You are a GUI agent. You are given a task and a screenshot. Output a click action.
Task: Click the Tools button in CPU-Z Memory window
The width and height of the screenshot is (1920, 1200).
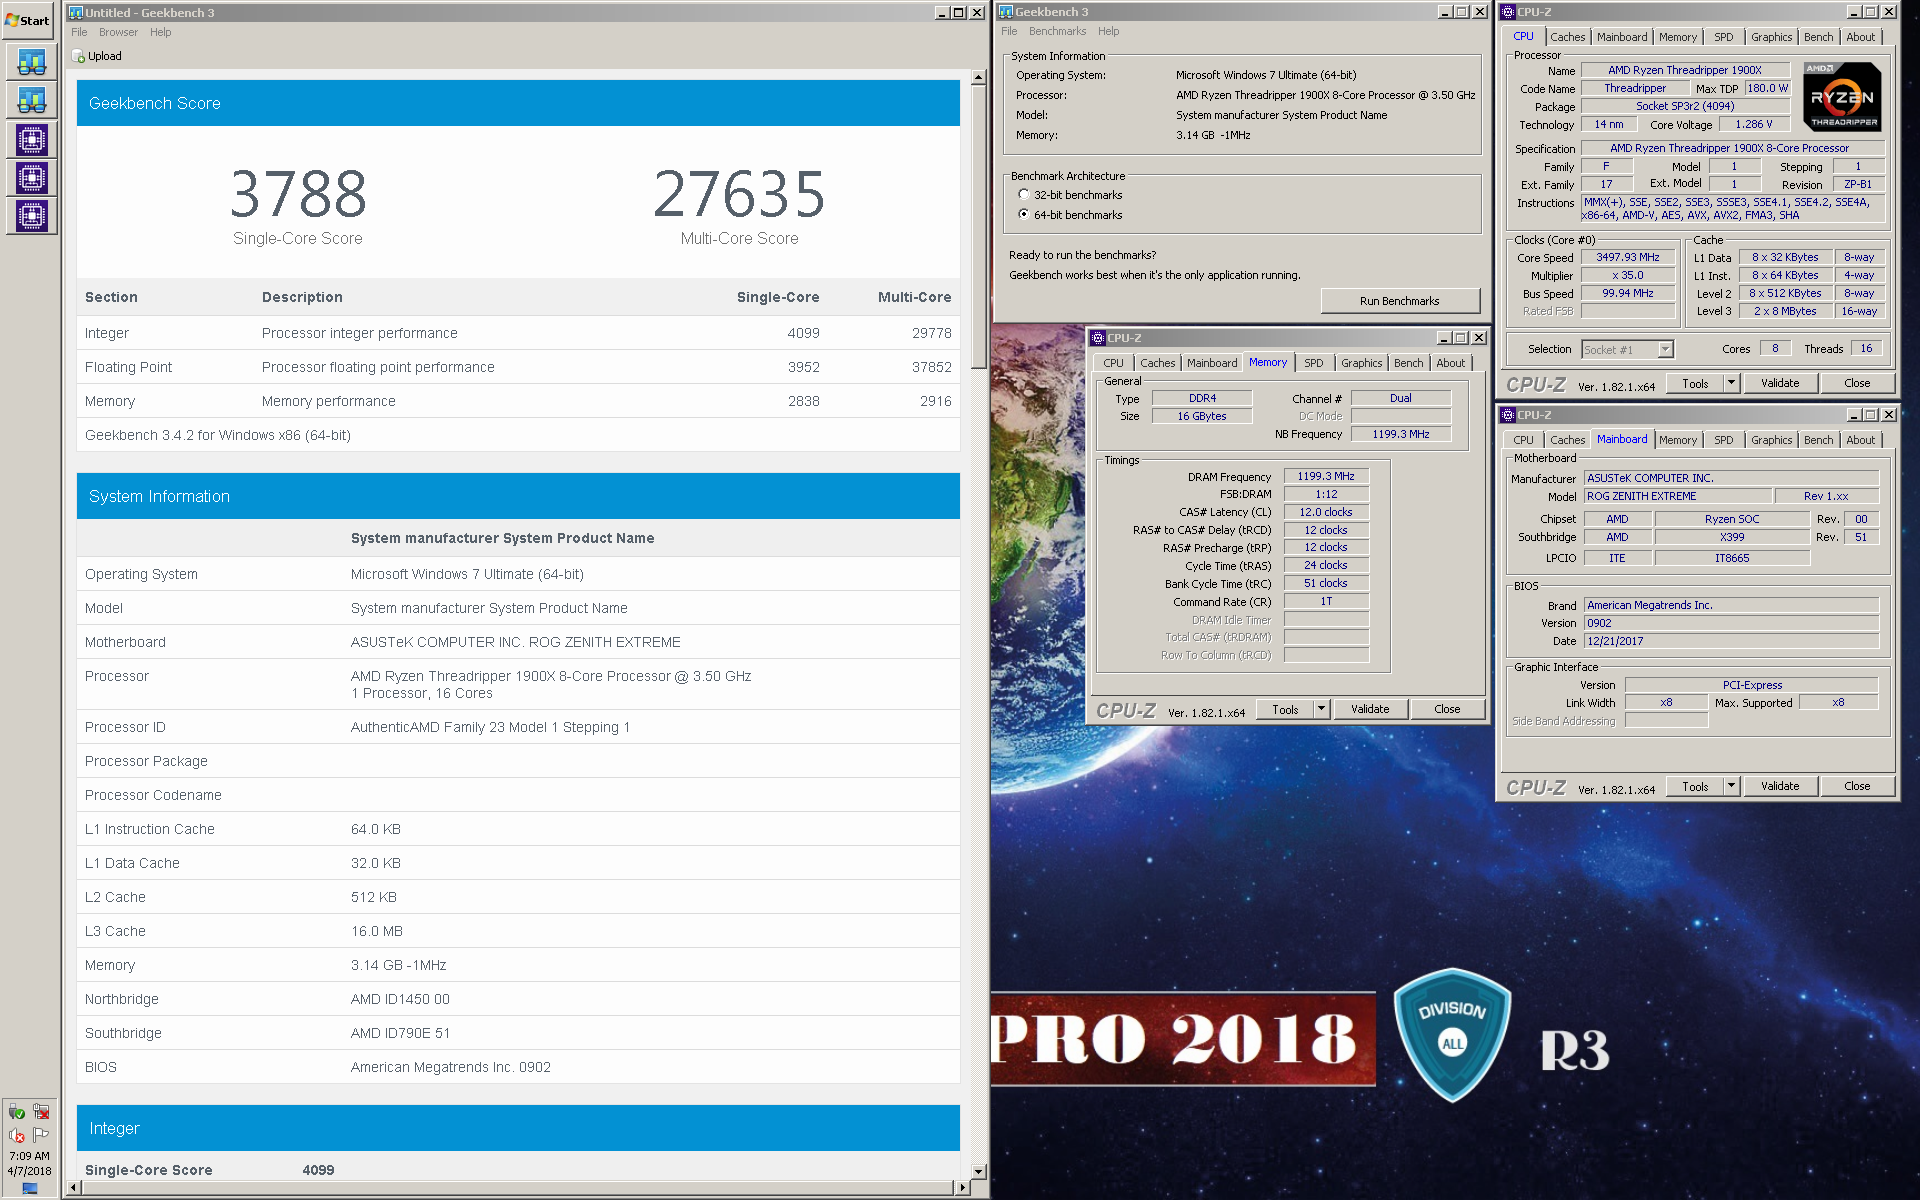point(1285,709)
